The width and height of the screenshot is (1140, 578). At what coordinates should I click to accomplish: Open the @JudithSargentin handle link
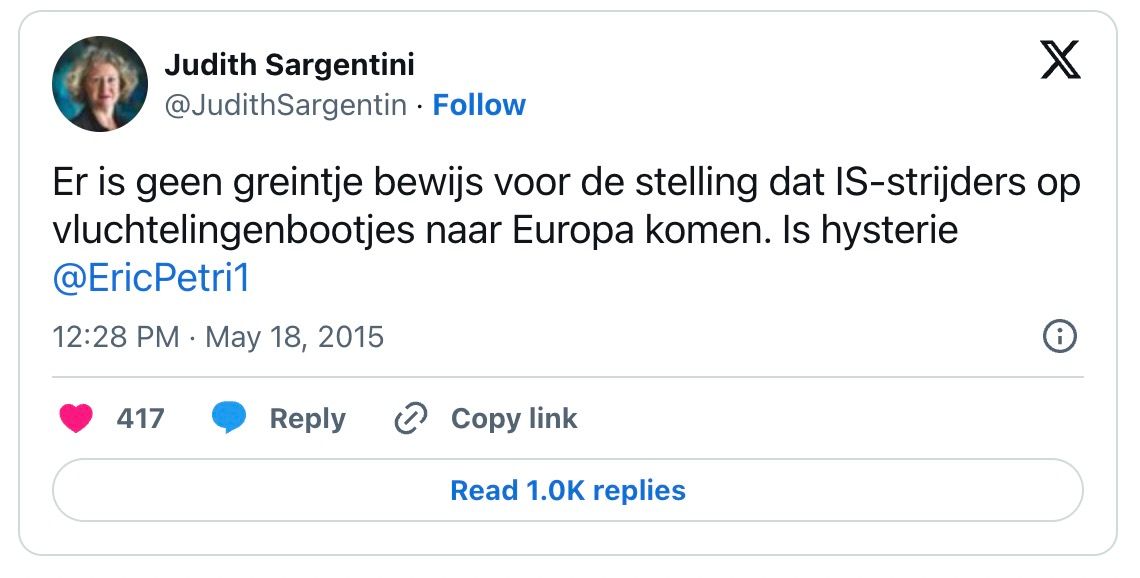[x=285, y=105]
